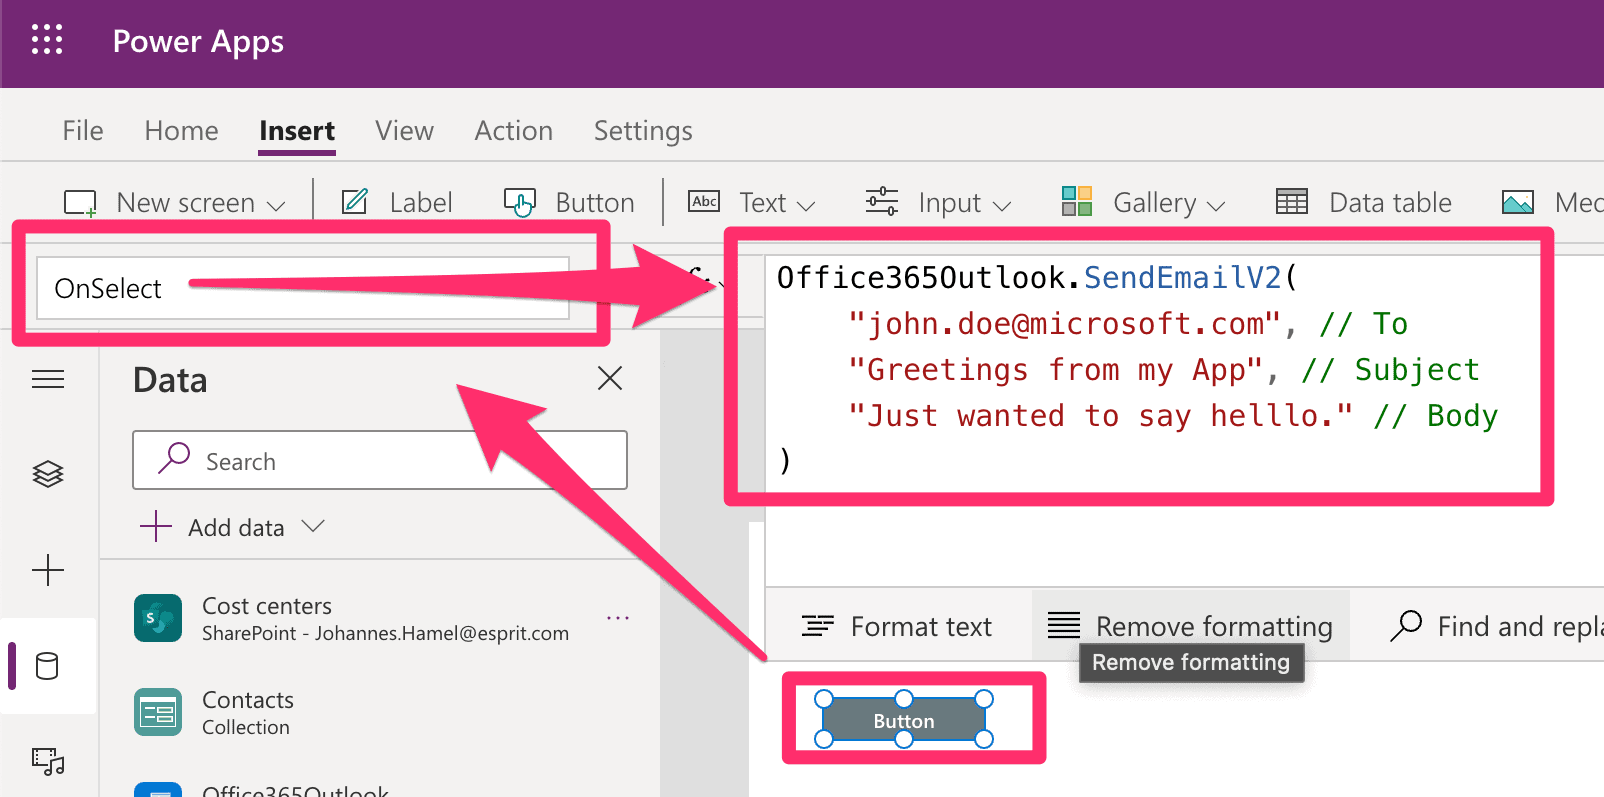Viewport: 1604px width, 797px height.
Task: Click the Label pencil icon
Action: pos(355,202)
